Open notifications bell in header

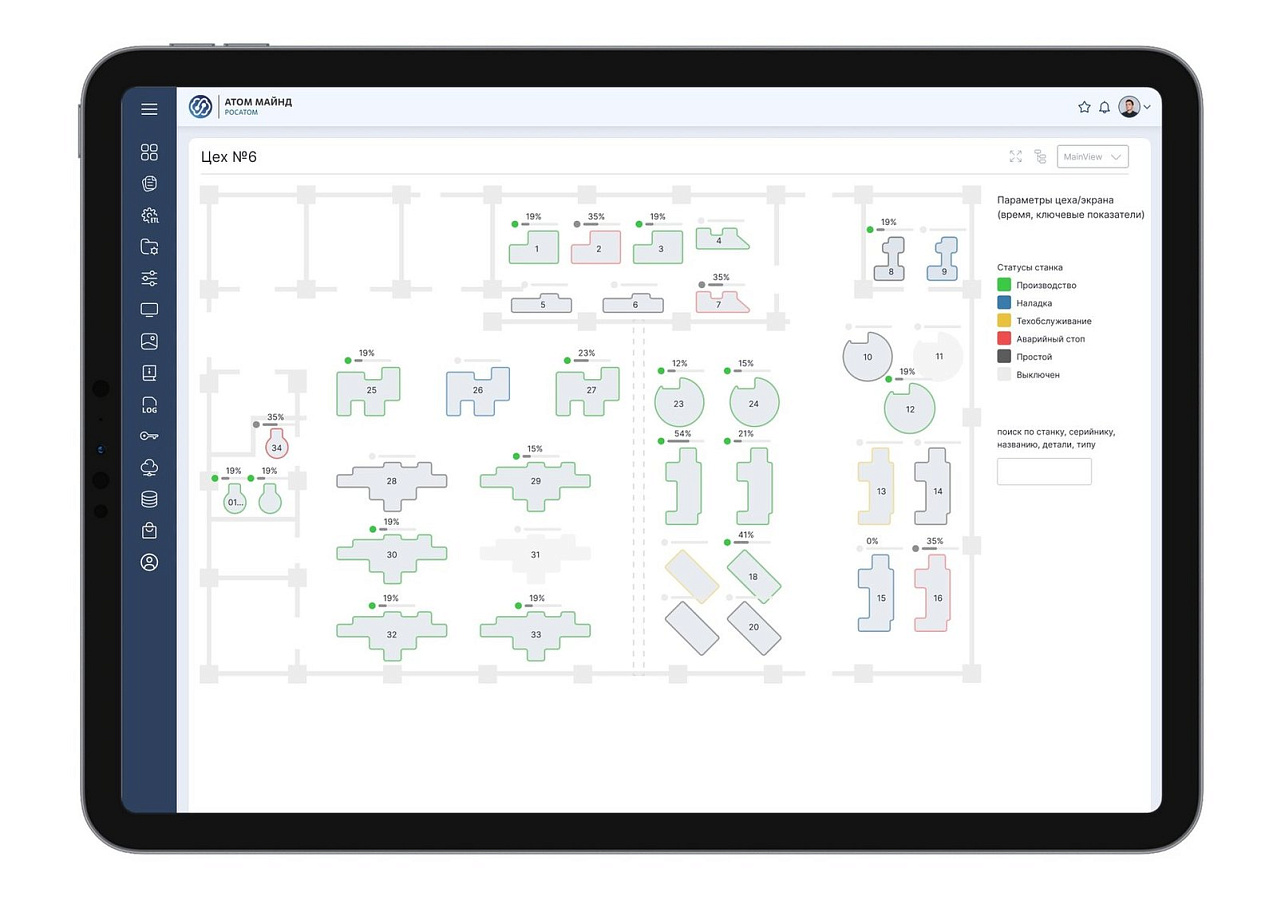(1104, 107)
